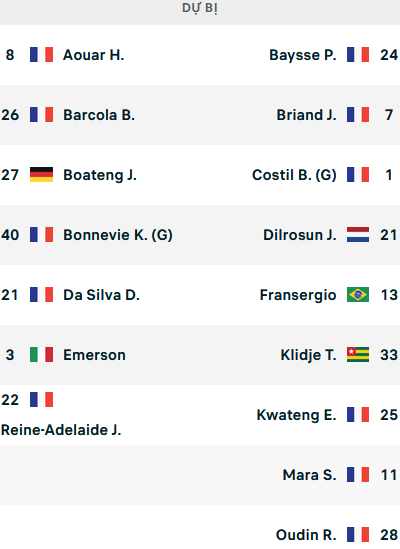This screenshot has height=549, width=400.
Task: Click the French flag beside Baysse P.
Action: point(358,55)
